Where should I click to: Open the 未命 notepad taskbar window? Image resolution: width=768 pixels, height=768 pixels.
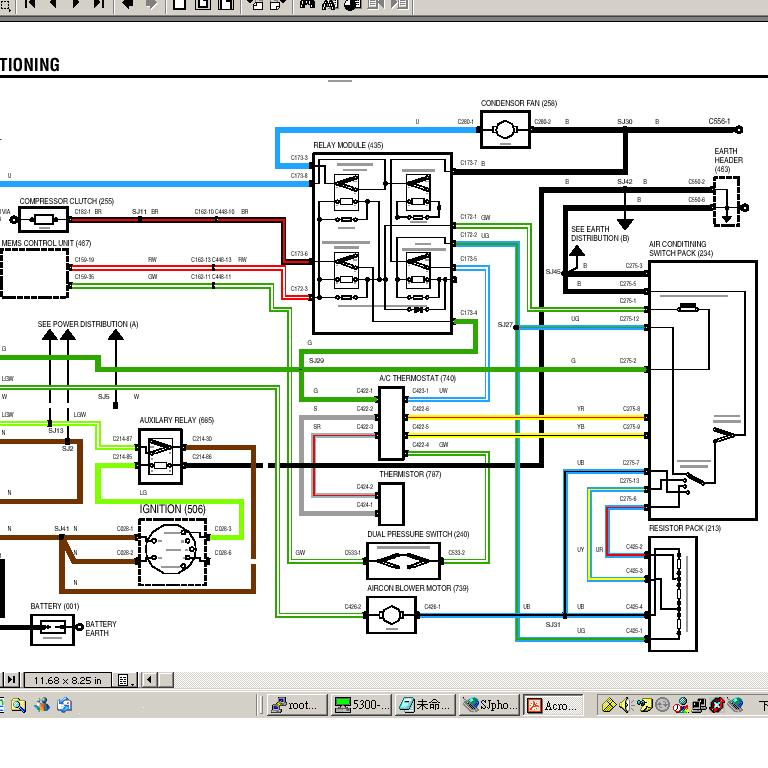(424, 705)
